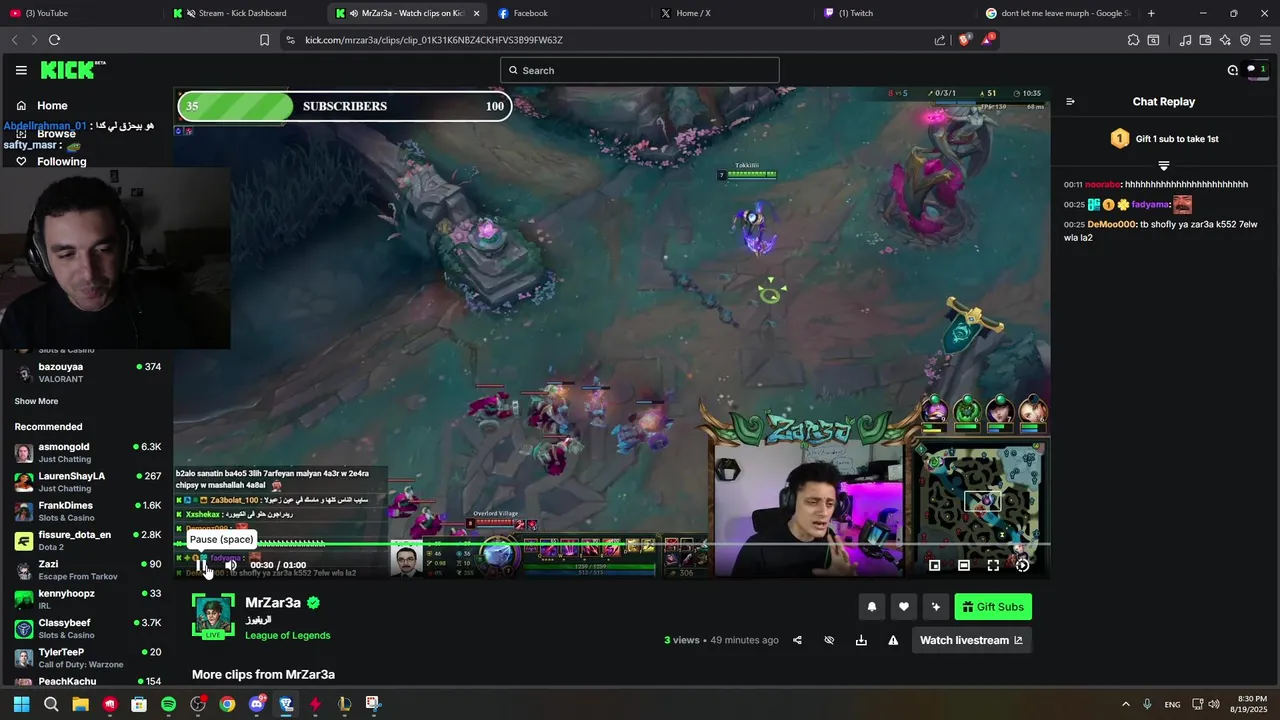The image size is (1280, 720).
Task: Focus the Kick Search field
Action: click(x=640, y=70)
